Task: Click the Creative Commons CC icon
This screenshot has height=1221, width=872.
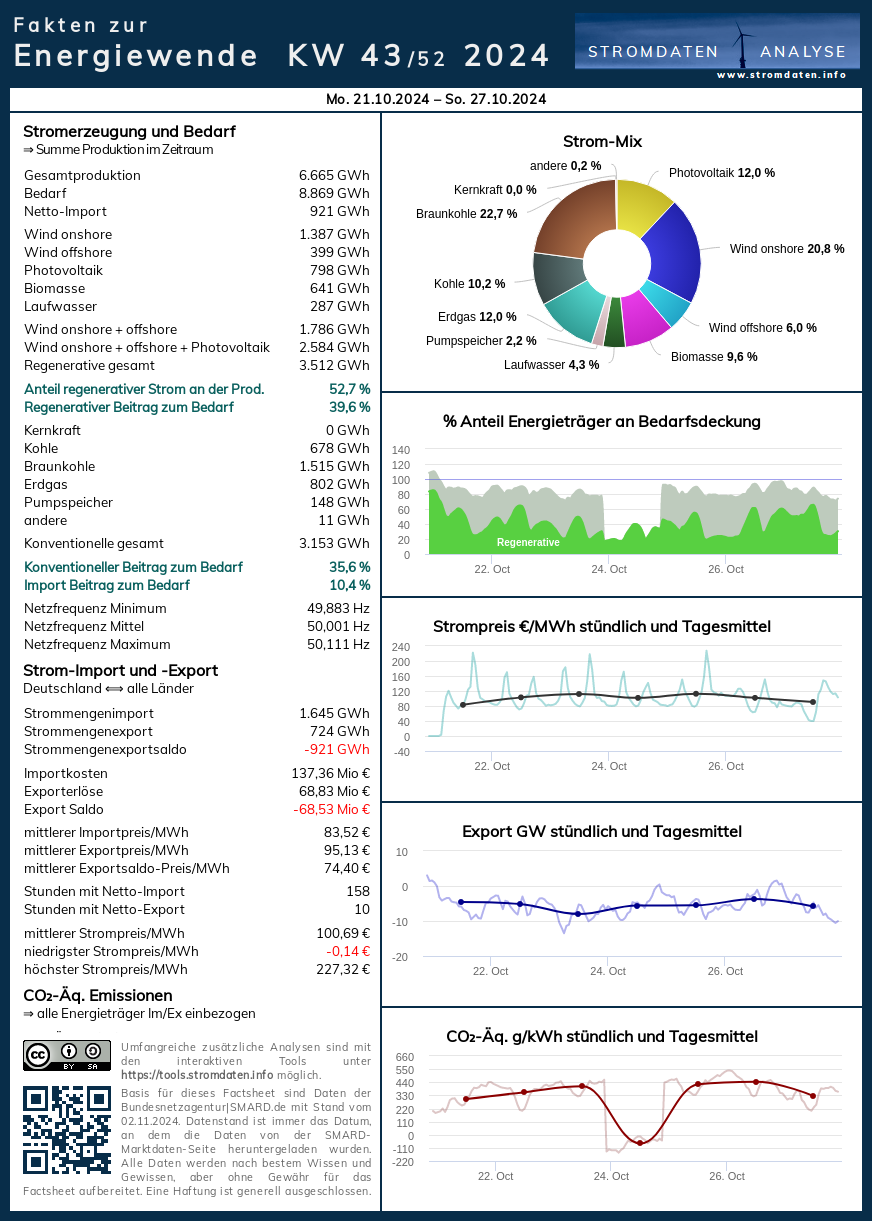Action: [38, 1054]
